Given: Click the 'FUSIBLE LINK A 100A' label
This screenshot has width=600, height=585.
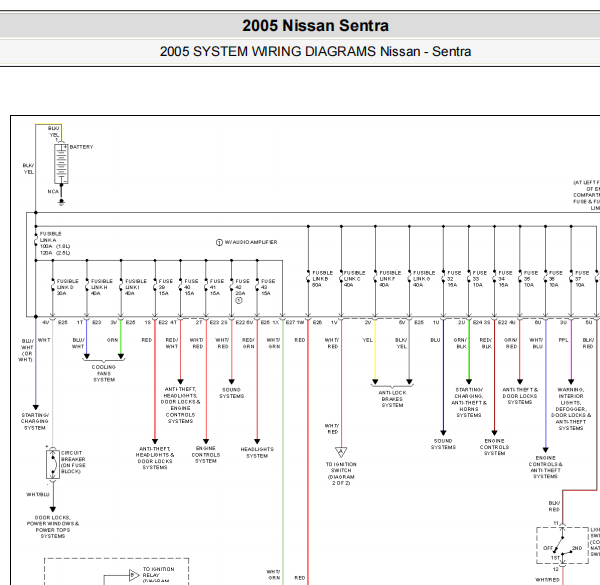Looking at the screenshot, I should coord(55,243).
